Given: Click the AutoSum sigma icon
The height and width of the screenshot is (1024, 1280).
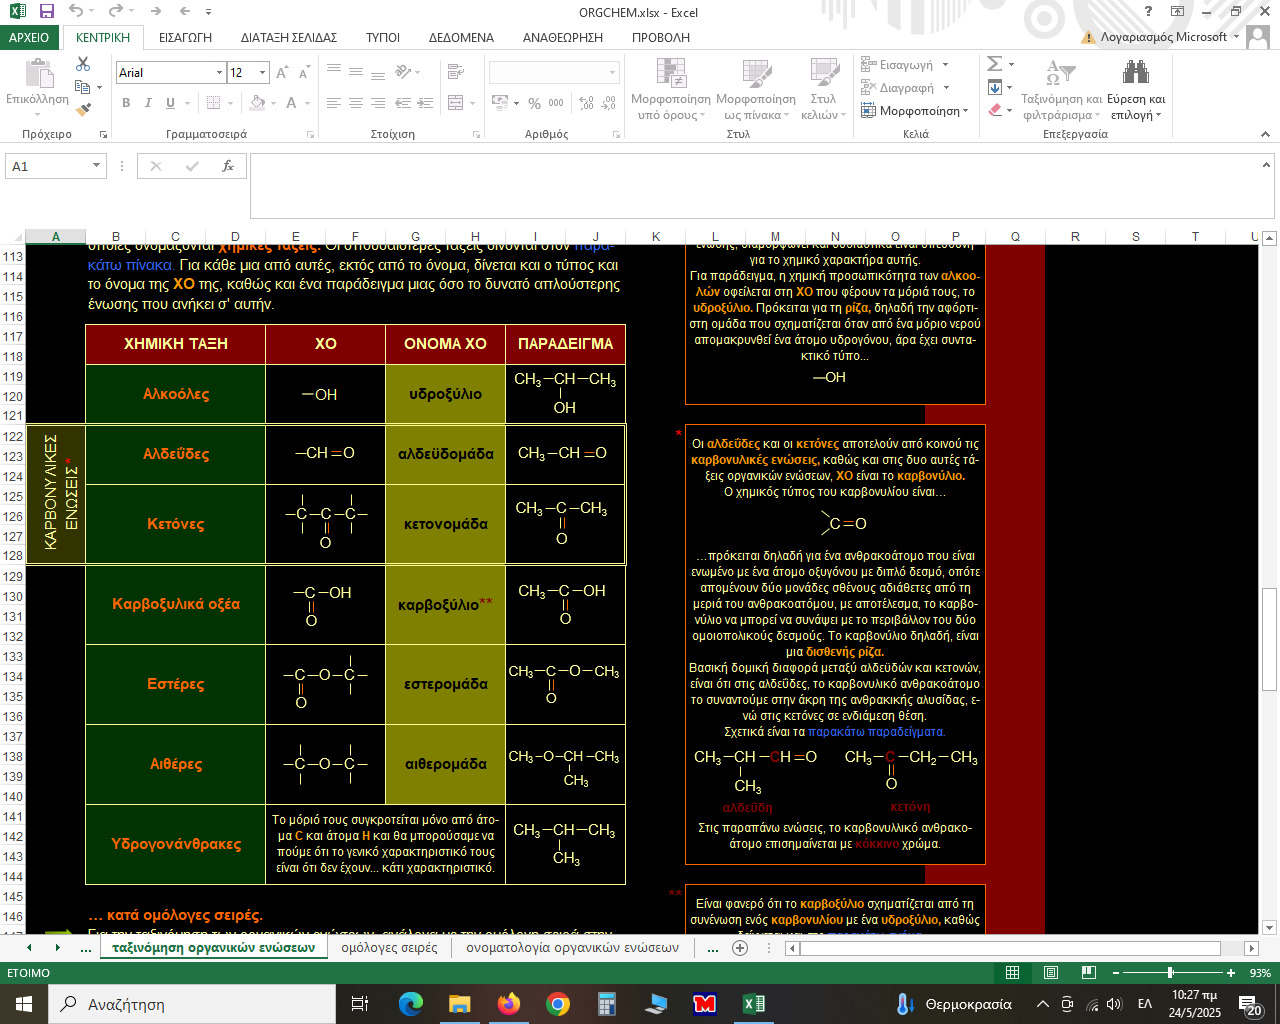Looking at the screenshot, I should [x=994, y=64].
